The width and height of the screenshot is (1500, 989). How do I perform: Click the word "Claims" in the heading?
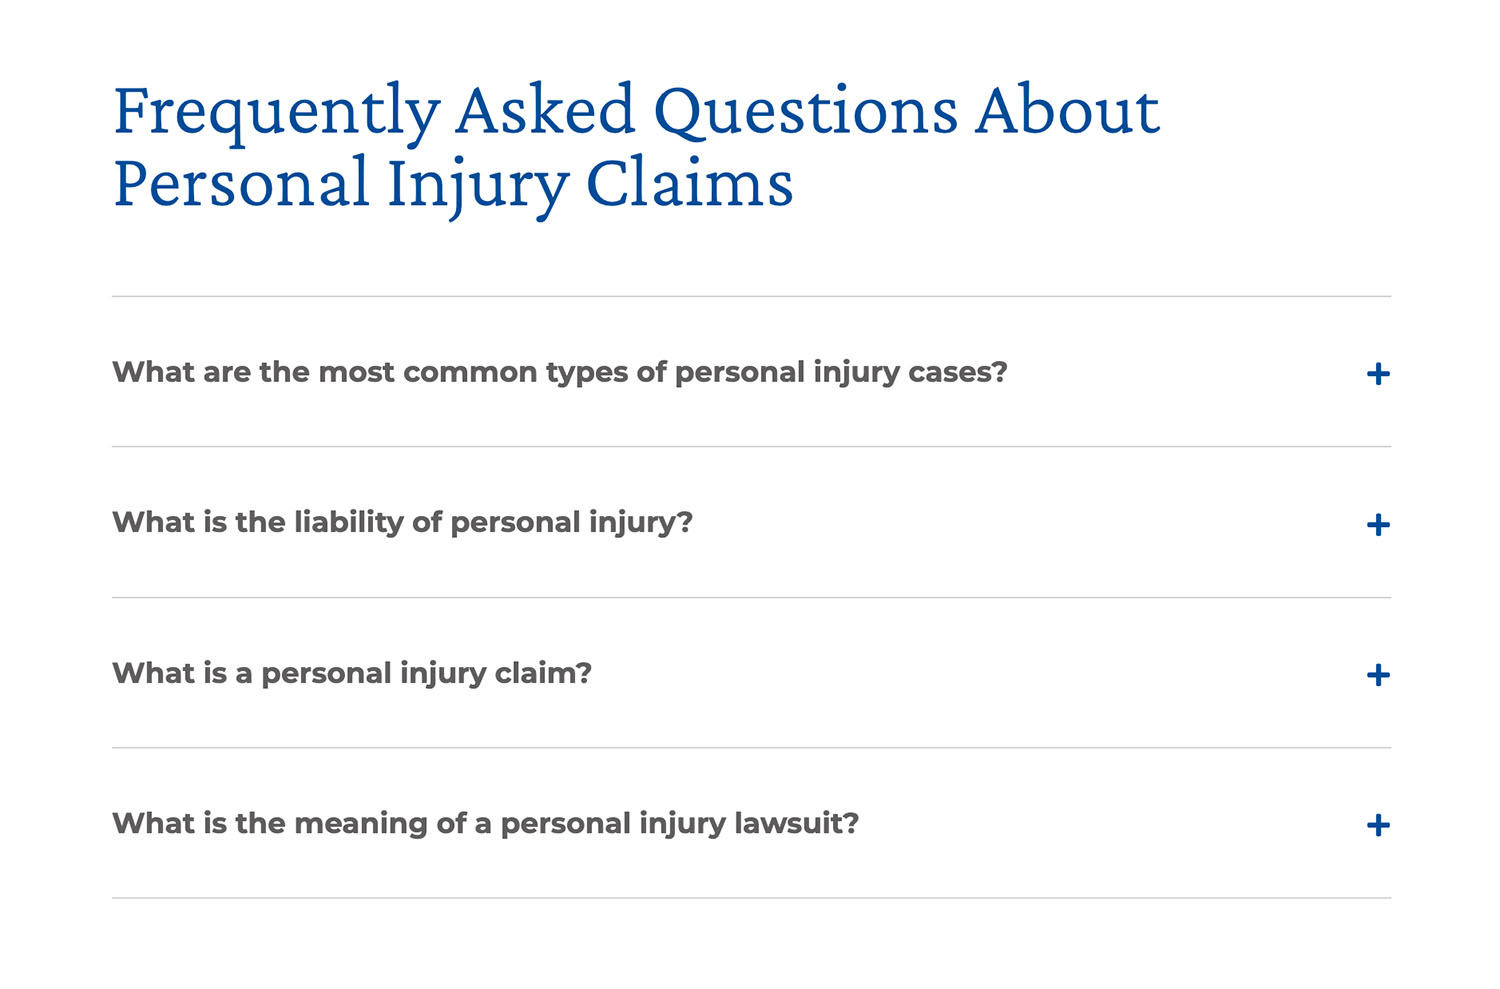pos(689,184)
